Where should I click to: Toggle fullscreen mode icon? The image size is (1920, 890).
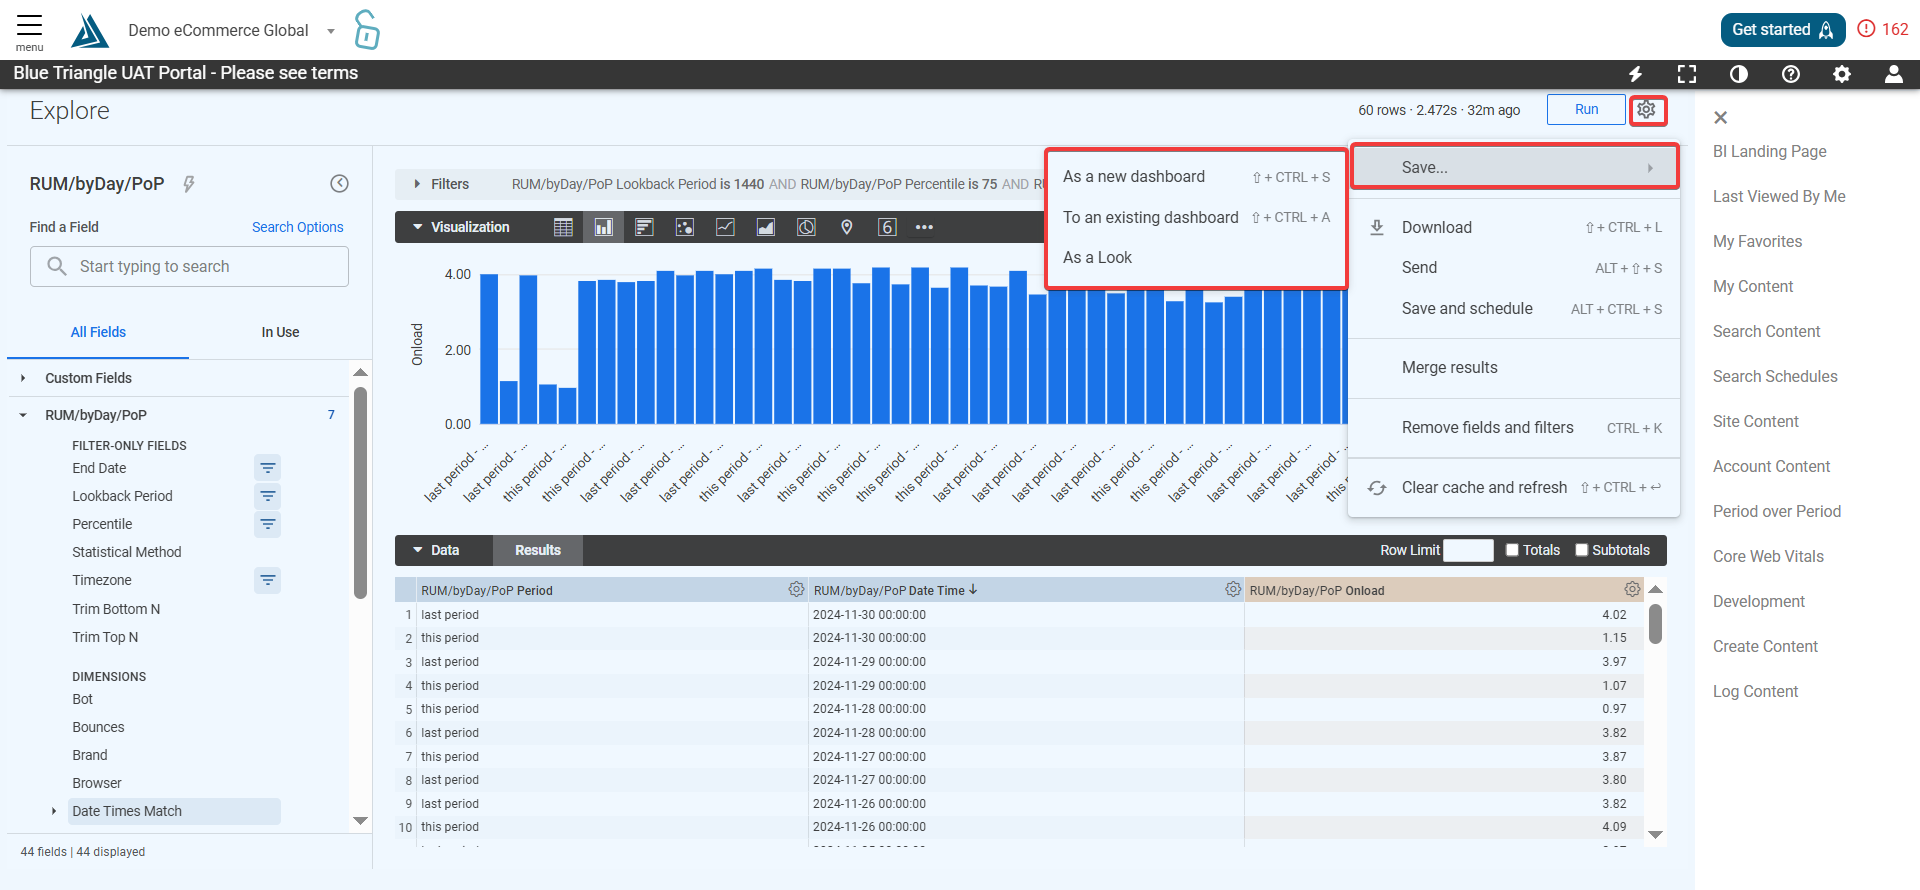(1687, 74)
